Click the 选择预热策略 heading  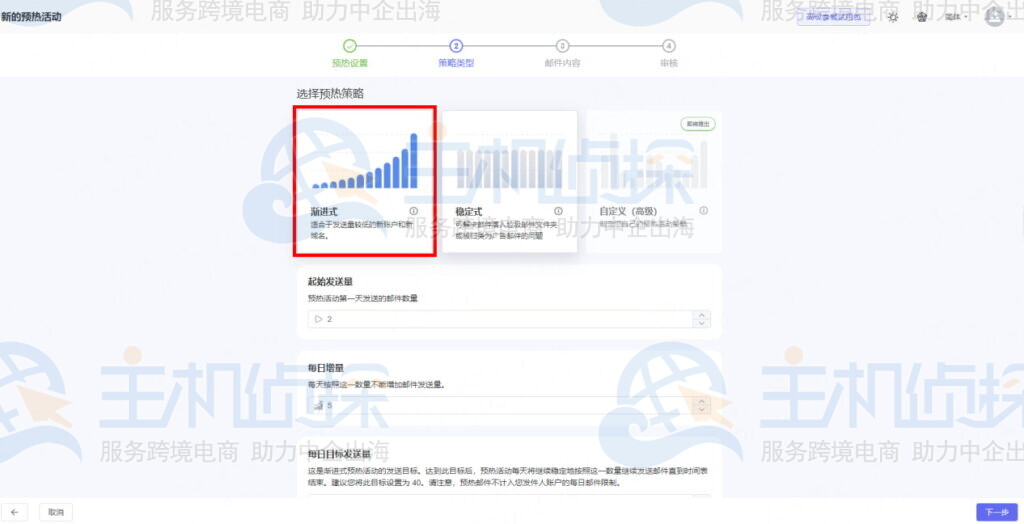coord(330,93)
